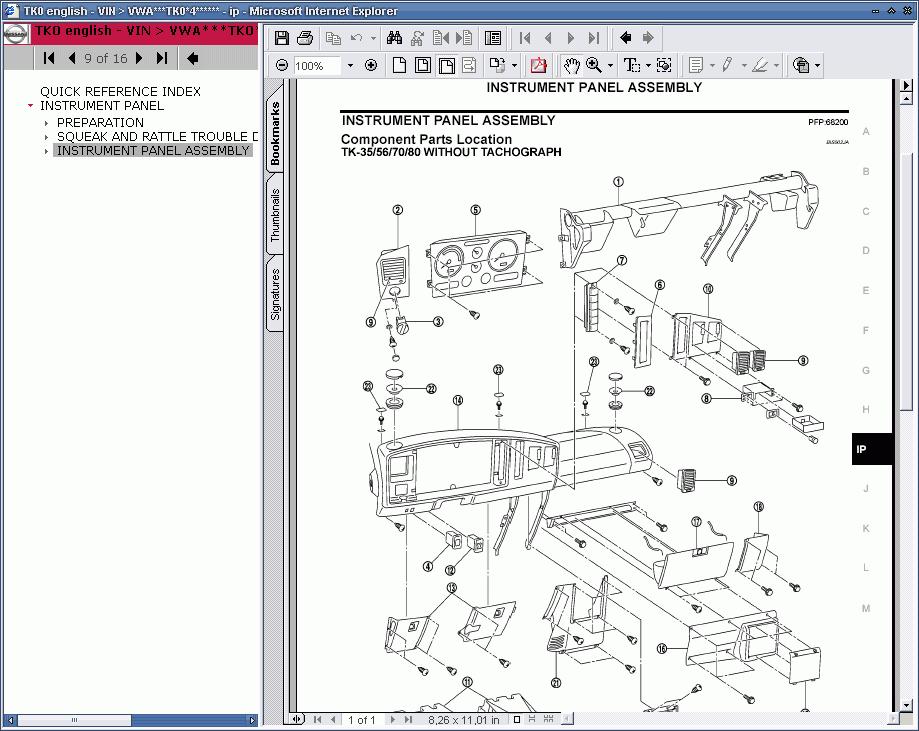Open text select tool dropdown arrow
This screenshot has width=919, height=731.
click(x=648, y=66)
